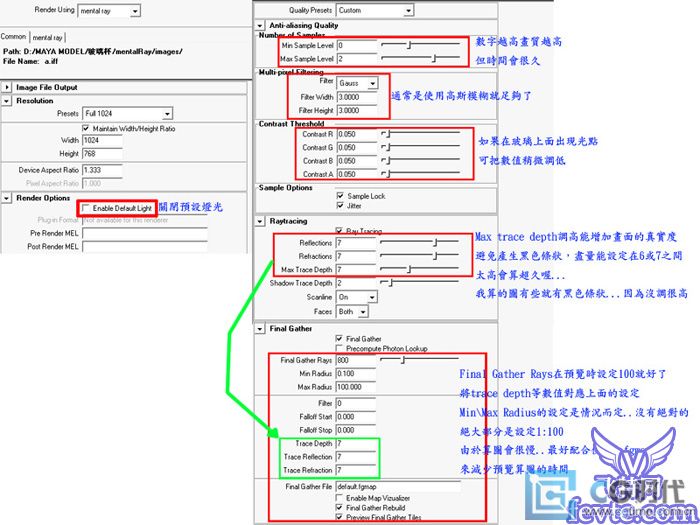Click the Trace Refraction field
Image resolution: width=700 pixels, height=525 pixels.
tap(356, 471)
